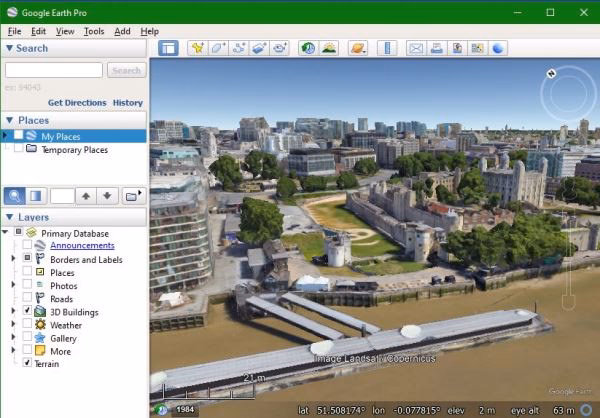Enable the Roads layer
Screen dimensions: 600x418
click(27, 297)
